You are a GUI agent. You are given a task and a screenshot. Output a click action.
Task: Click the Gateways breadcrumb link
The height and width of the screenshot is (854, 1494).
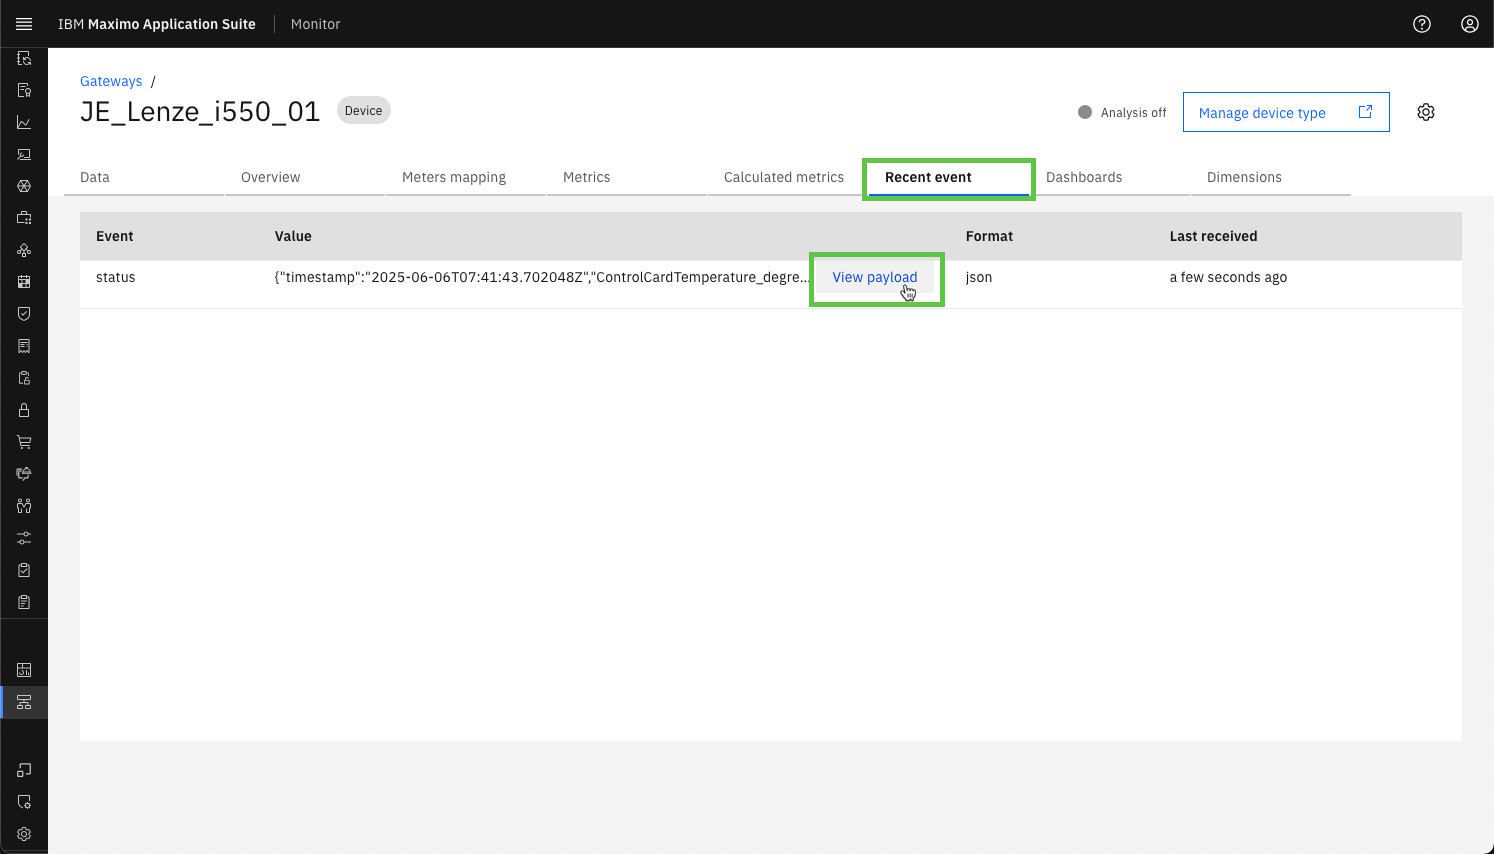tap(111, 81)
